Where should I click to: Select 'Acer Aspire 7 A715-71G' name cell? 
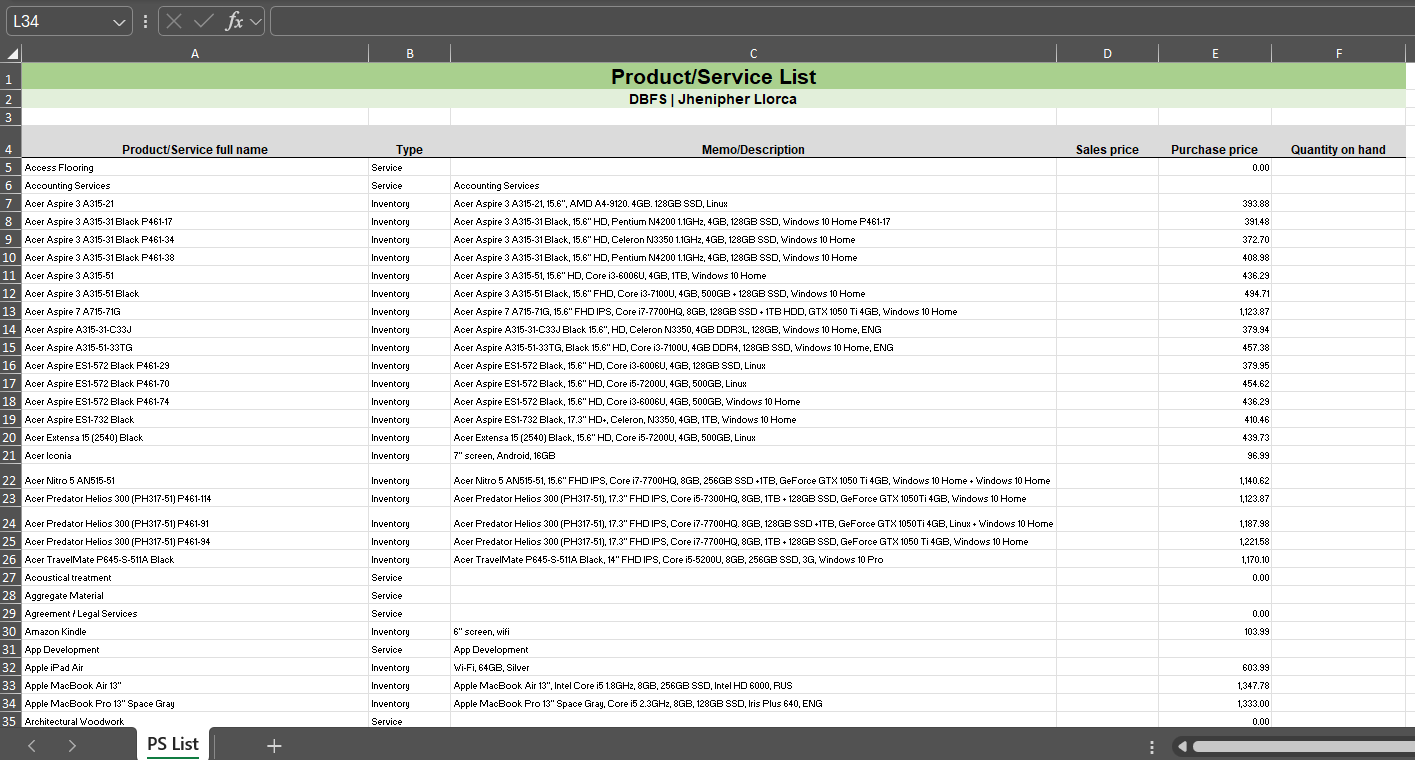coord(195,312)
